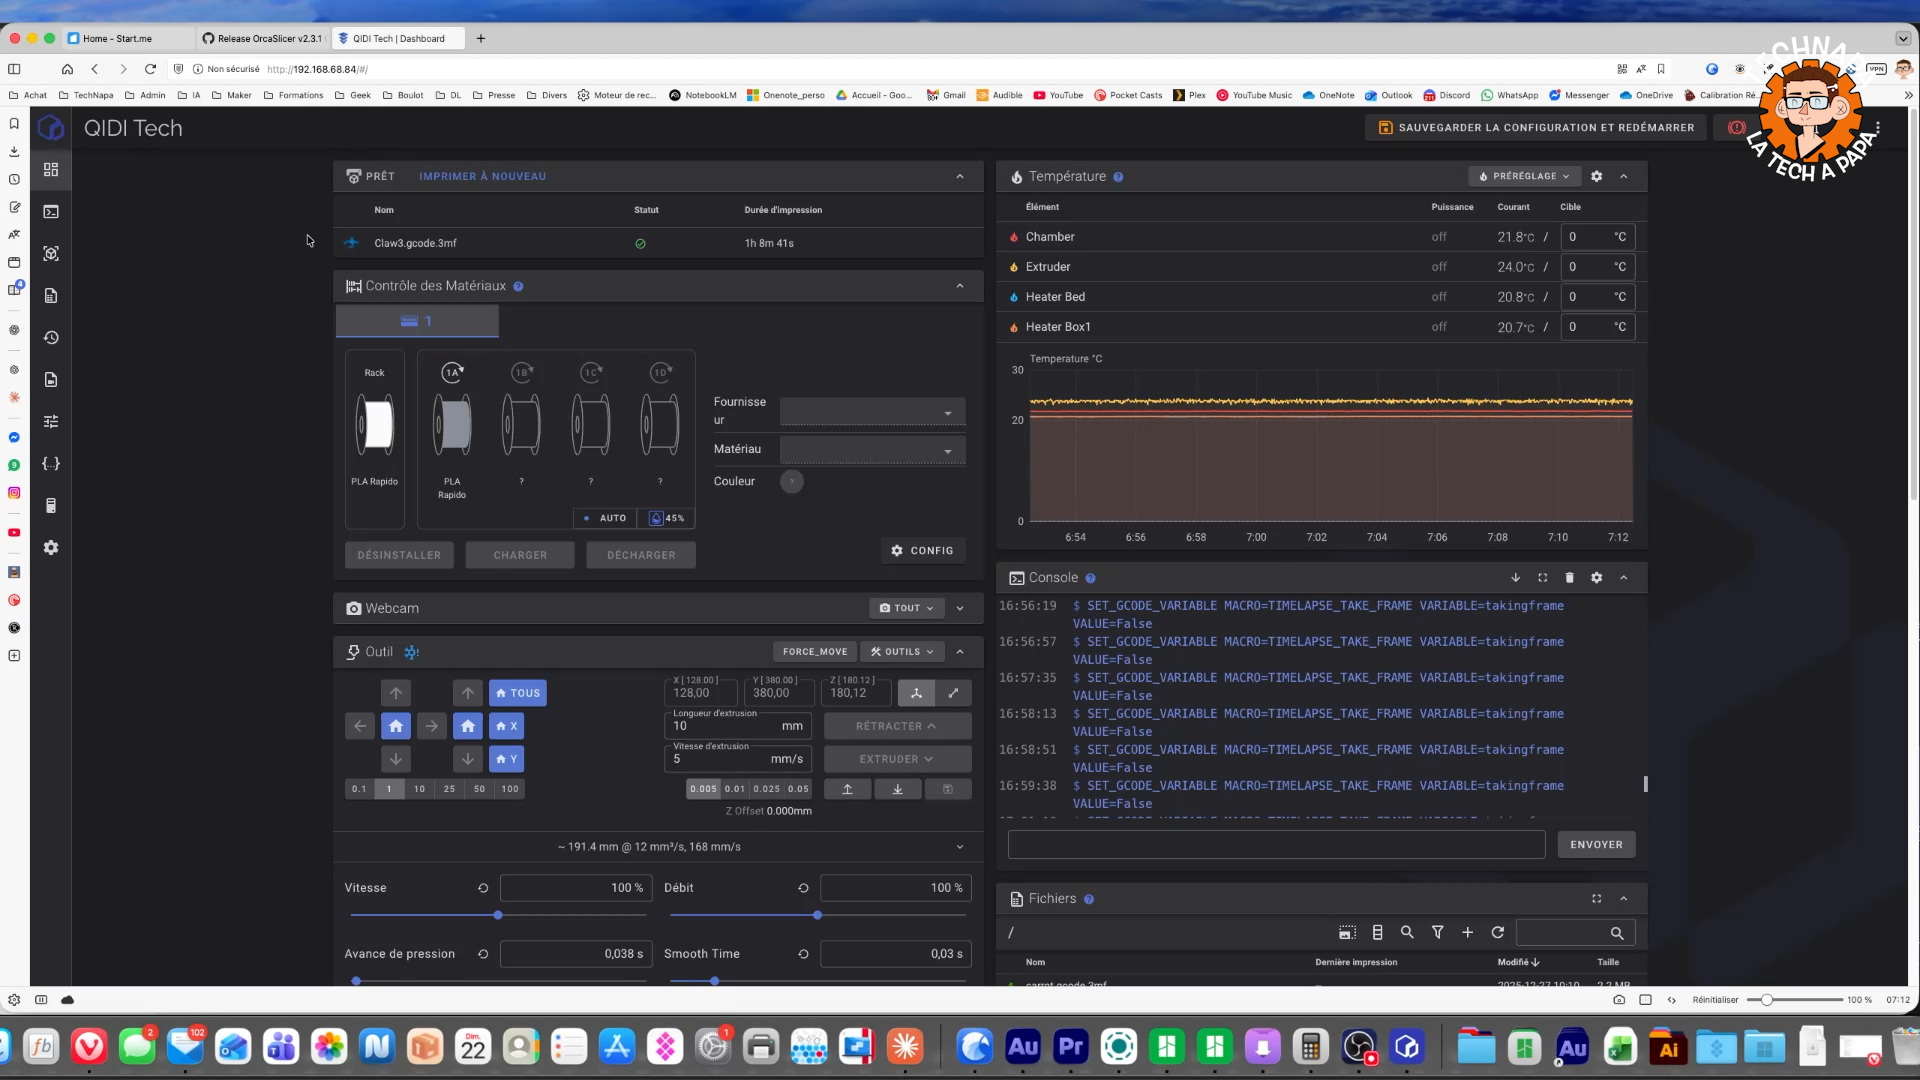Open console sidebar icon

click(x=51, y=212)
